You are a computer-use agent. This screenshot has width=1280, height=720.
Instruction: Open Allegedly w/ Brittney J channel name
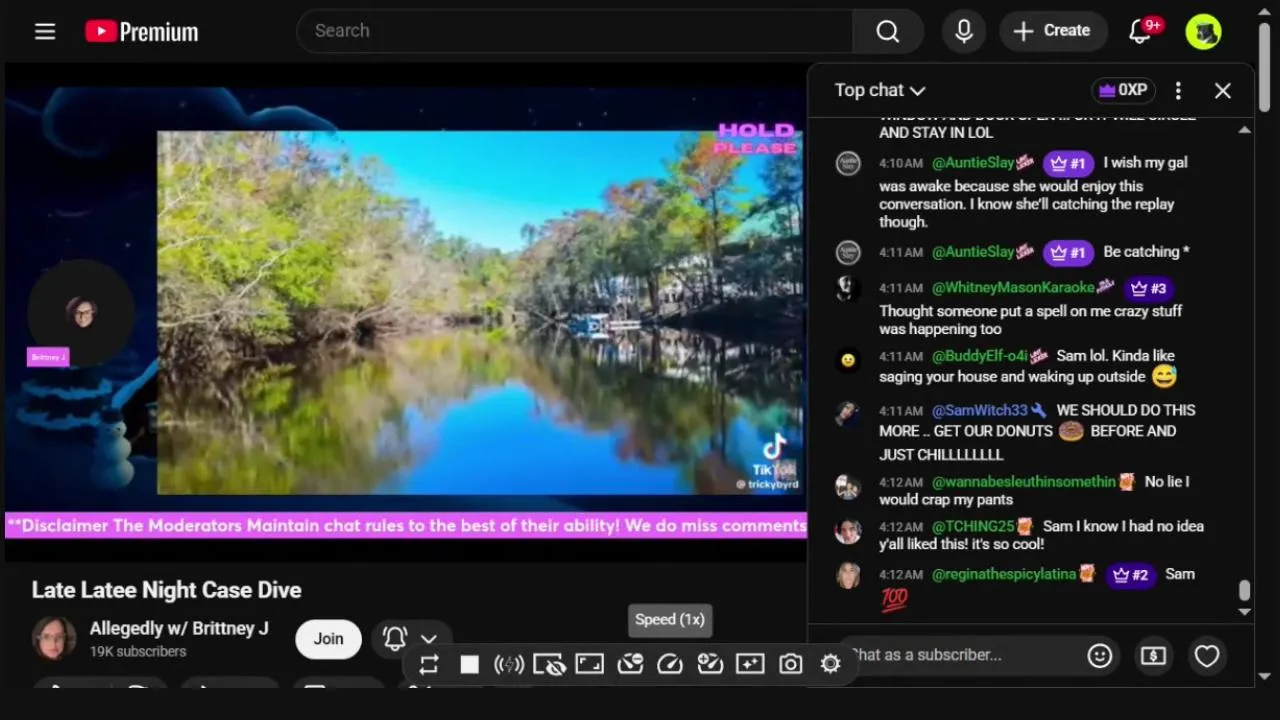pyautogui.click(x=179, y=628)
